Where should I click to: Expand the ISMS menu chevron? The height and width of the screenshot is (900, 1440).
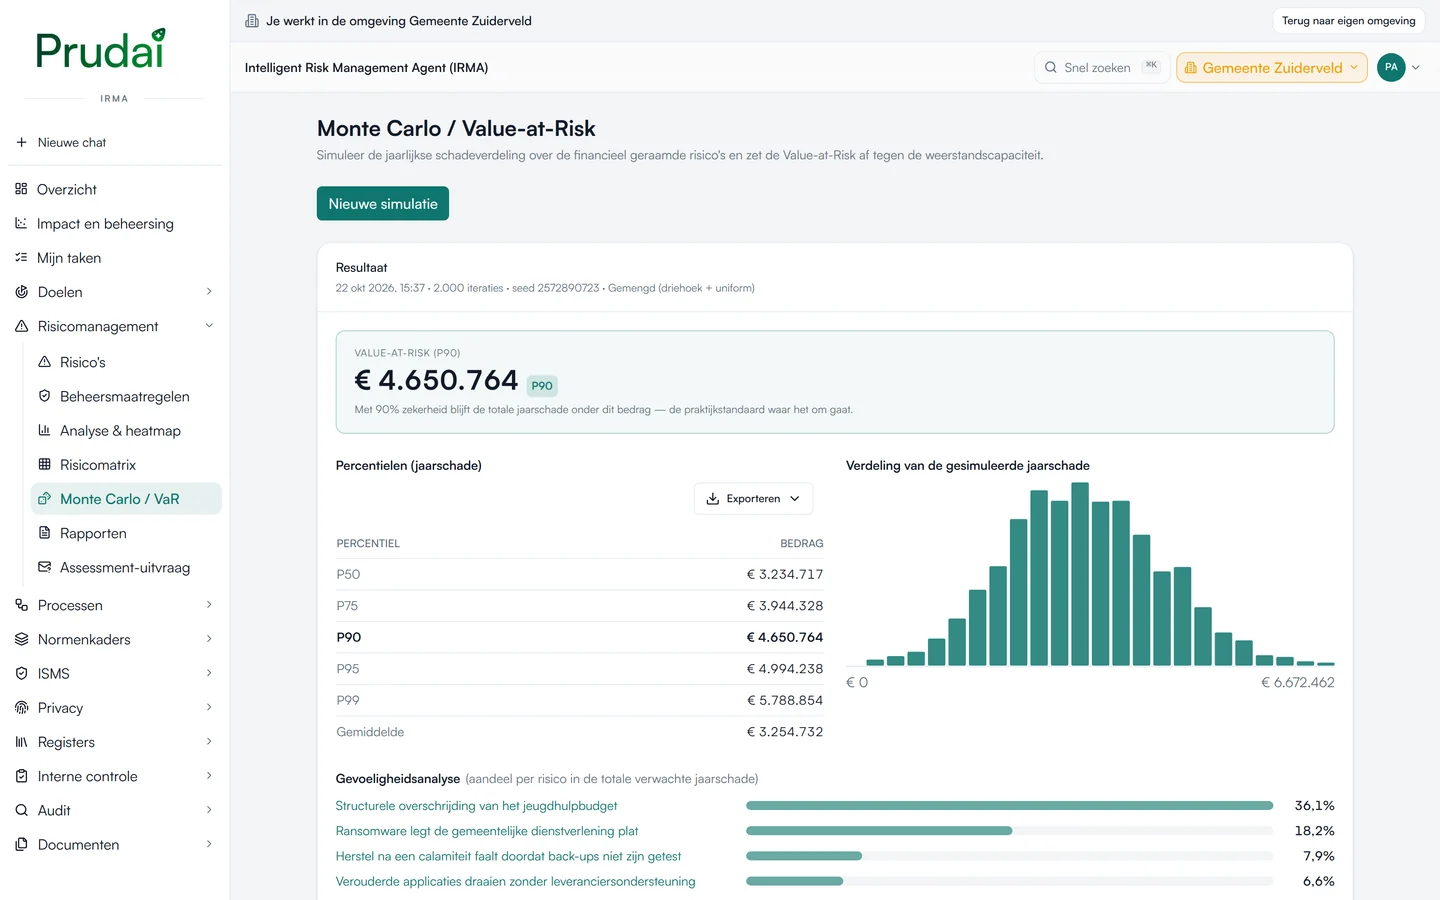pos(209,673)
